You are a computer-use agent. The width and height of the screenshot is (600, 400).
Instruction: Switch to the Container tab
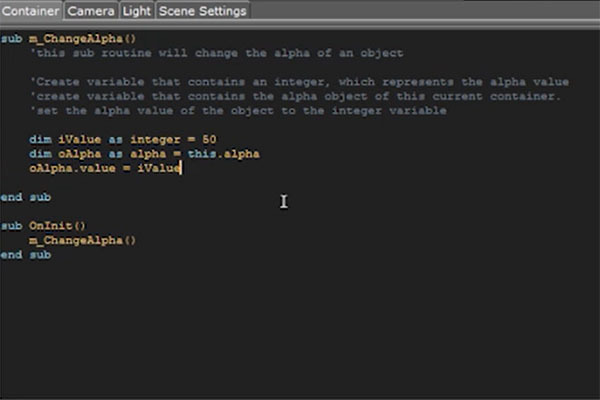tap(32, 11)
